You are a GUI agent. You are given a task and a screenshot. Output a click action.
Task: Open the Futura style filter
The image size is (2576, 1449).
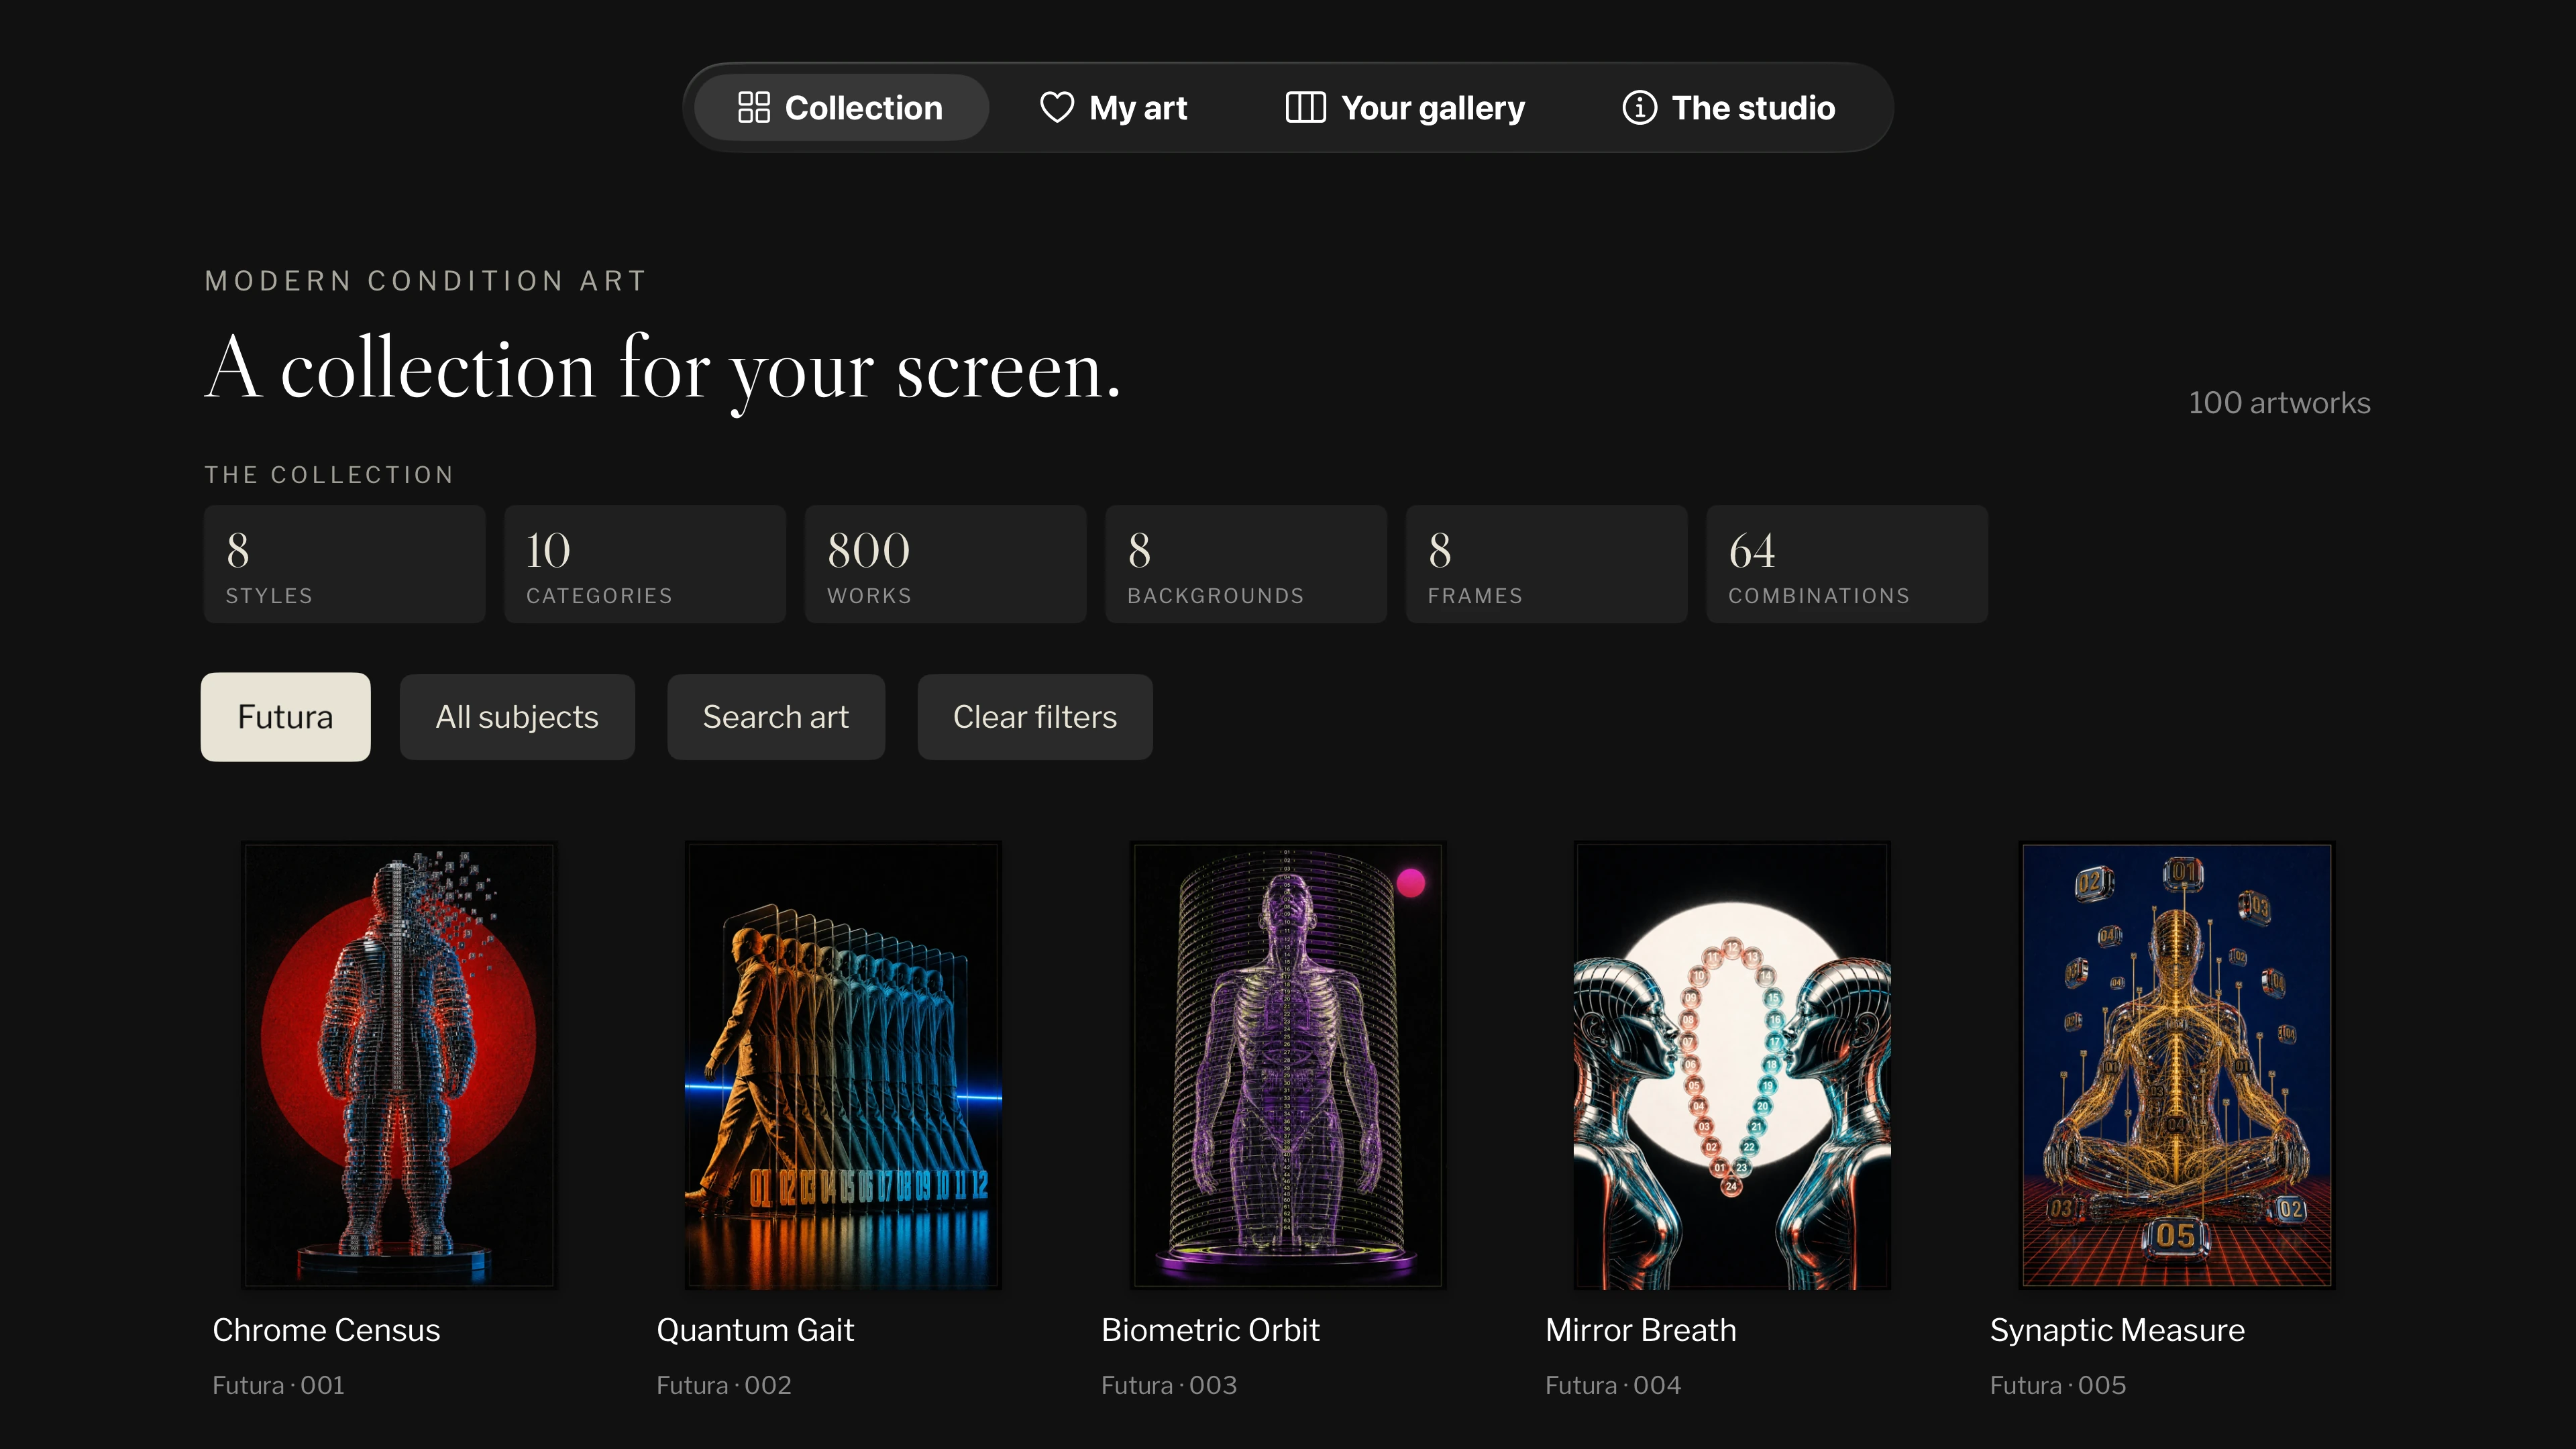[285, 717]
